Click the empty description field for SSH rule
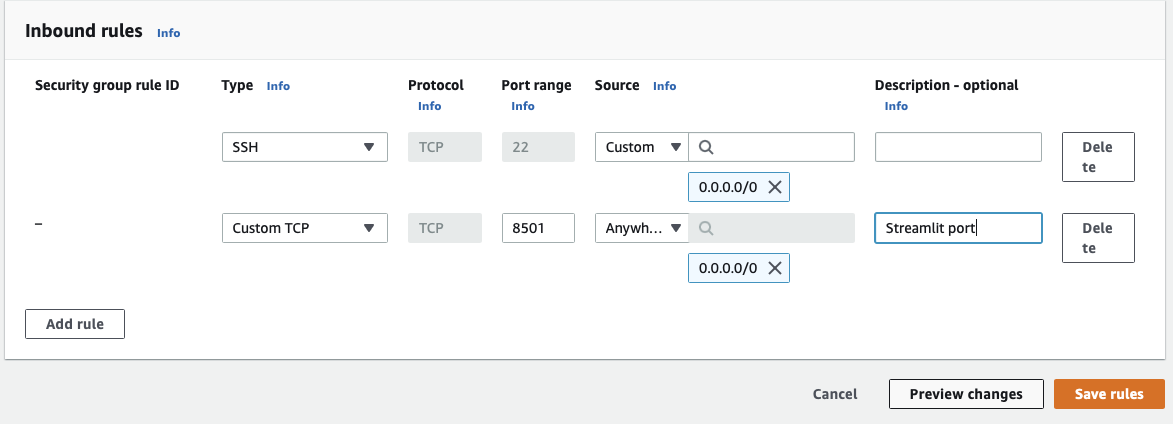The width and height of the screenshot is (1173, 424). click(958, 147)
